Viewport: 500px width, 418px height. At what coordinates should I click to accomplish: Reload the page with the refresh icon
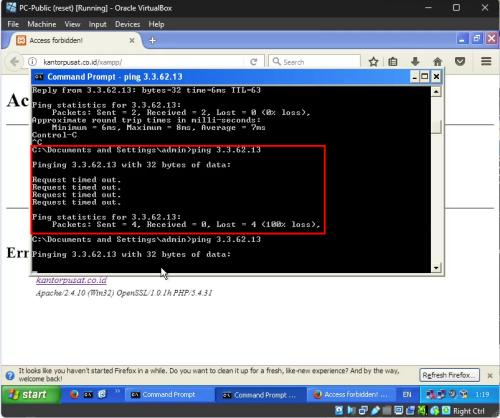click(x=254, y=62)
